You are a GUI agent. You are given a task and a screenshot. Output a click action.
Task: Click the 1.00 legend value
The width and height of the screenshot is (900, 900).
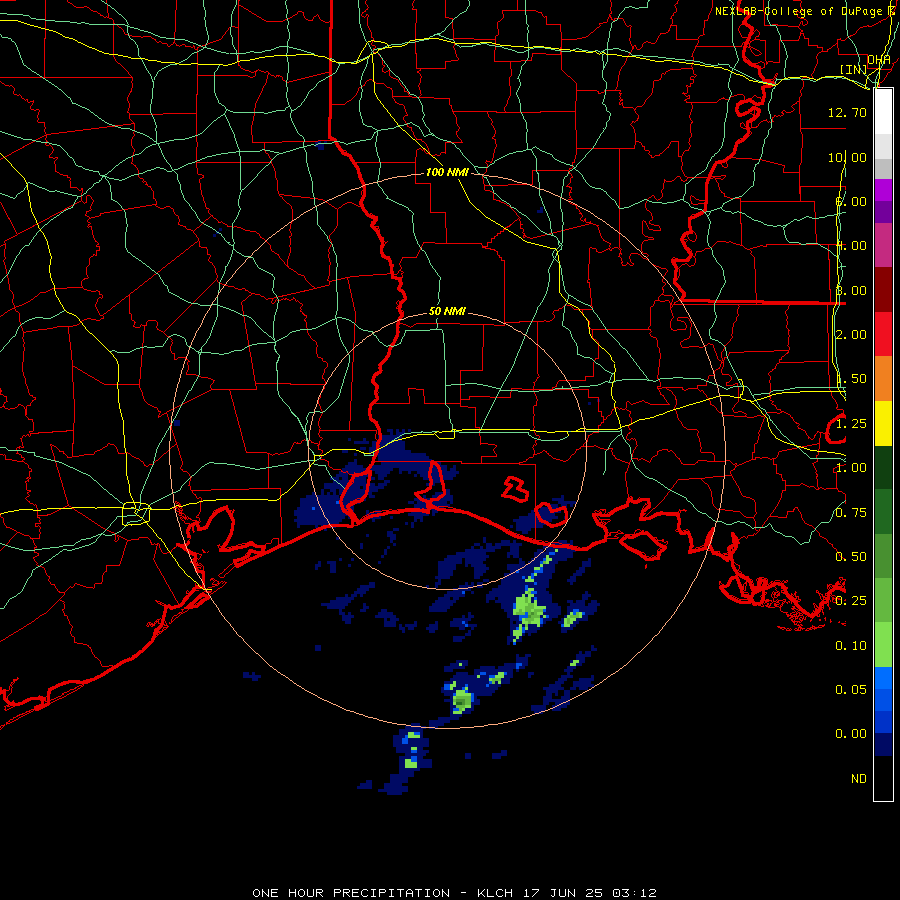[x=851, y=468]
